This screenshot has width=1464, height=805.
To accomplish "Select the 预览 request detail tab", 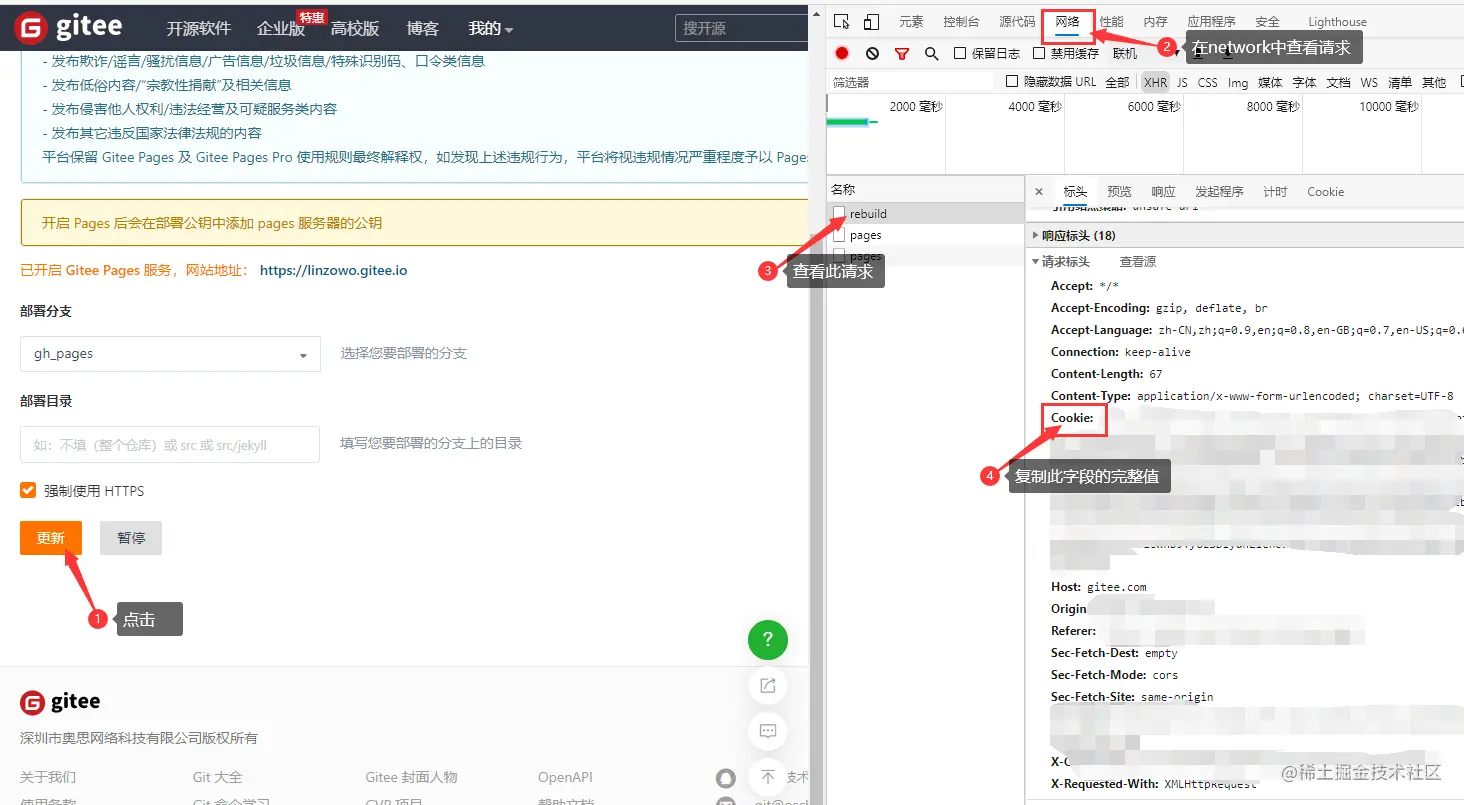I will point(1119,192).
